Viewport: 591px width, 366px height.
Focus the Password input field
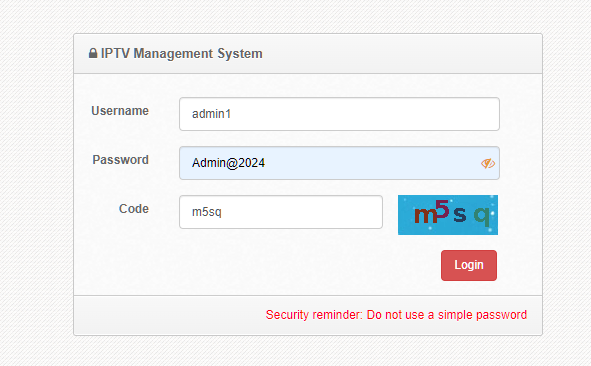click(x=339, y=163)
